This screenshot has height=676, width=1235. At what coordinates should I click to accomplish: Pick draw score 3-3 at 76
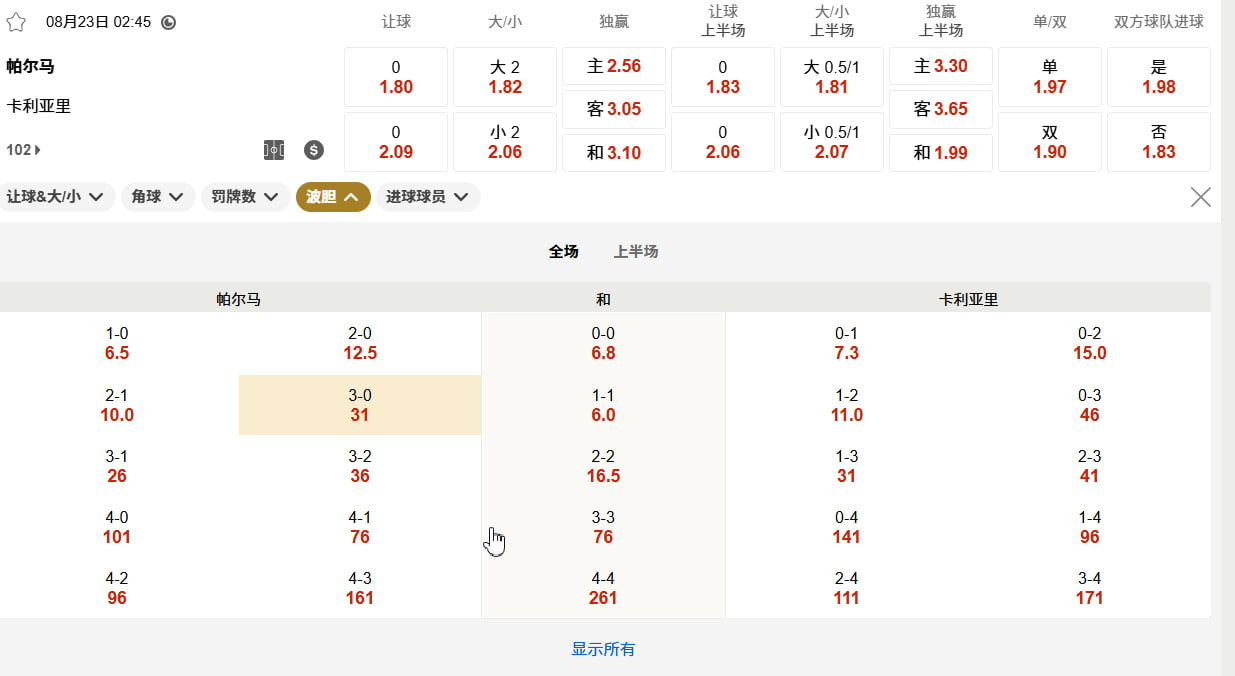point(603,527)
